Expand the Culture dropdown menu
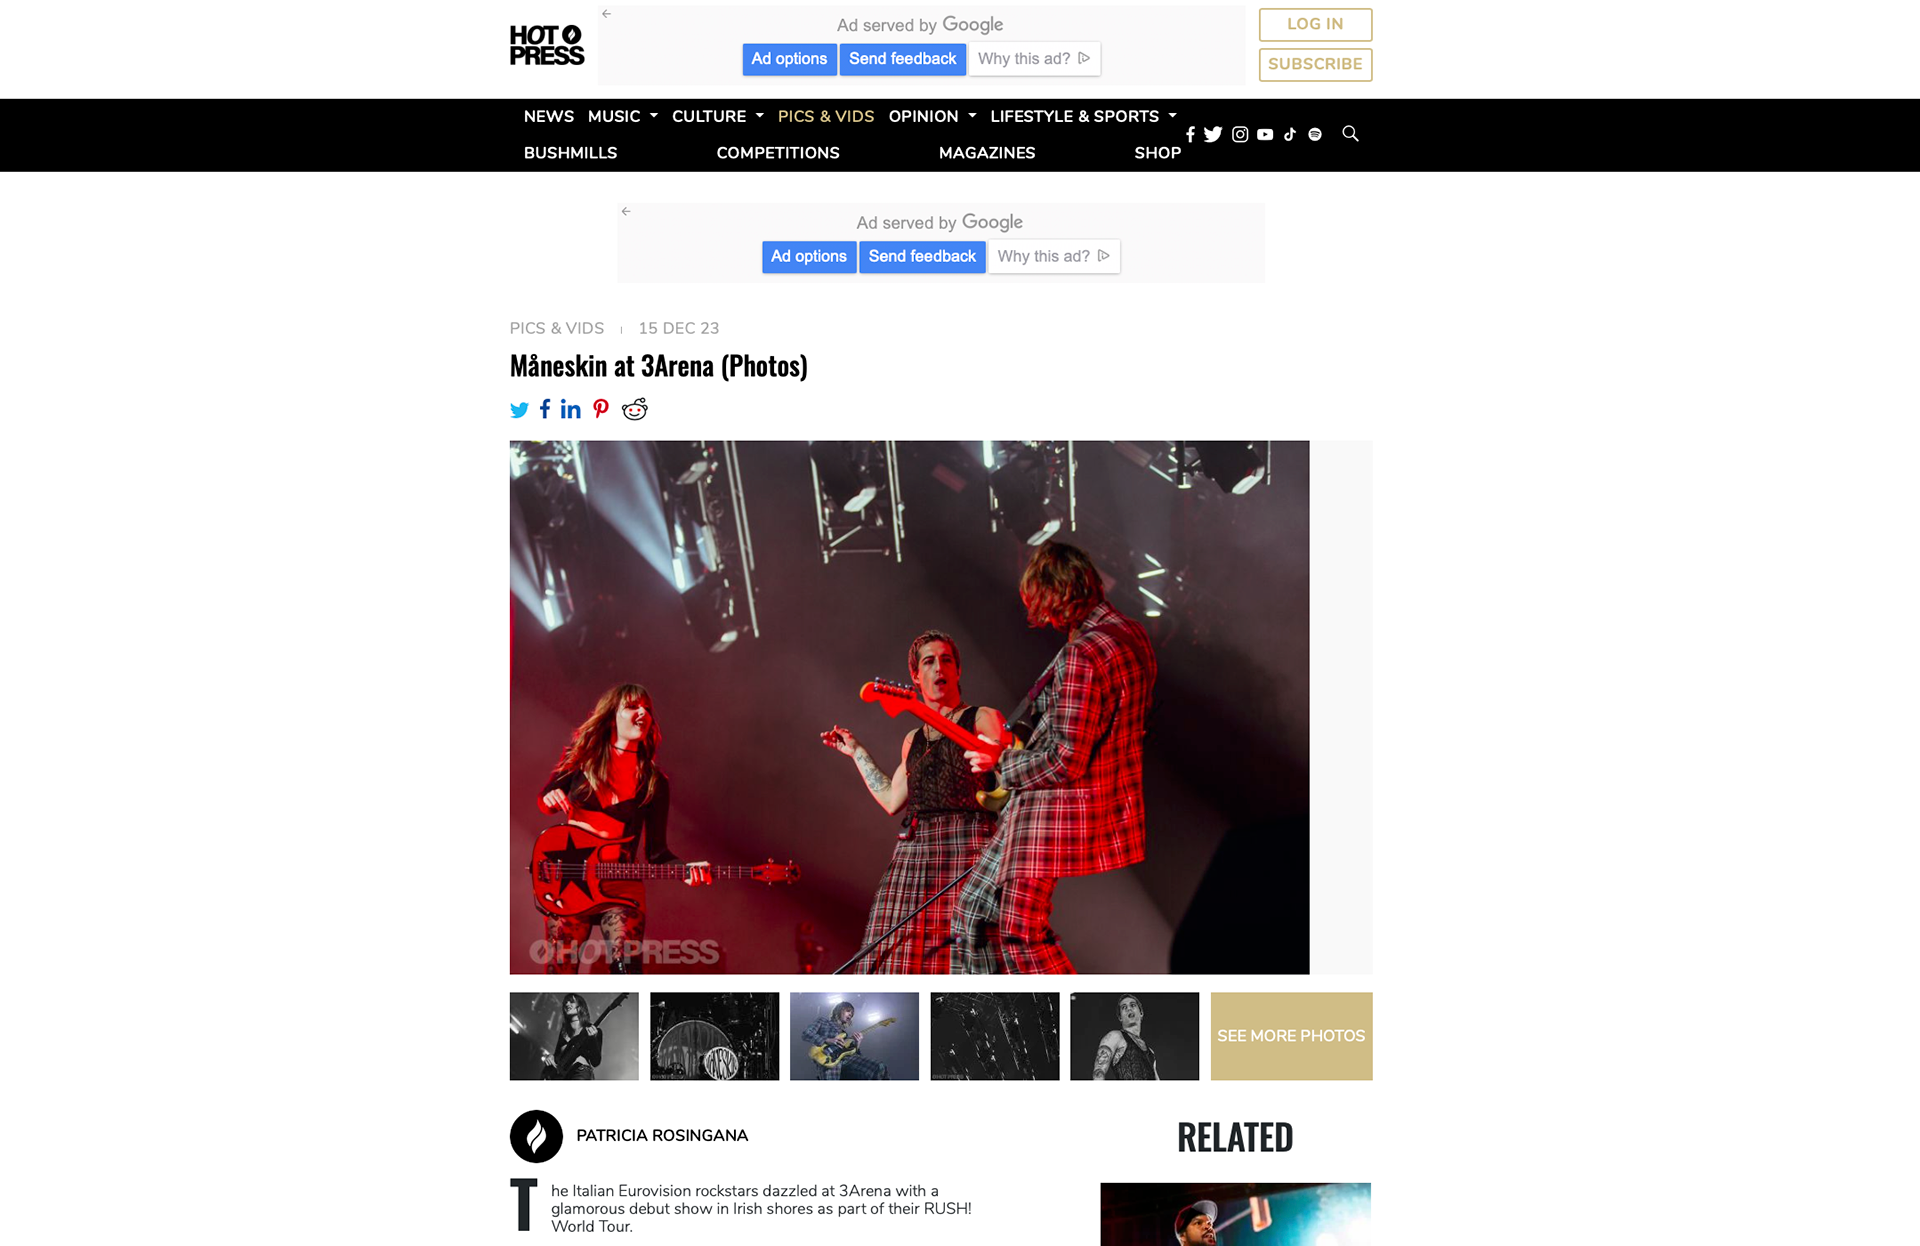 click(717, 116)
